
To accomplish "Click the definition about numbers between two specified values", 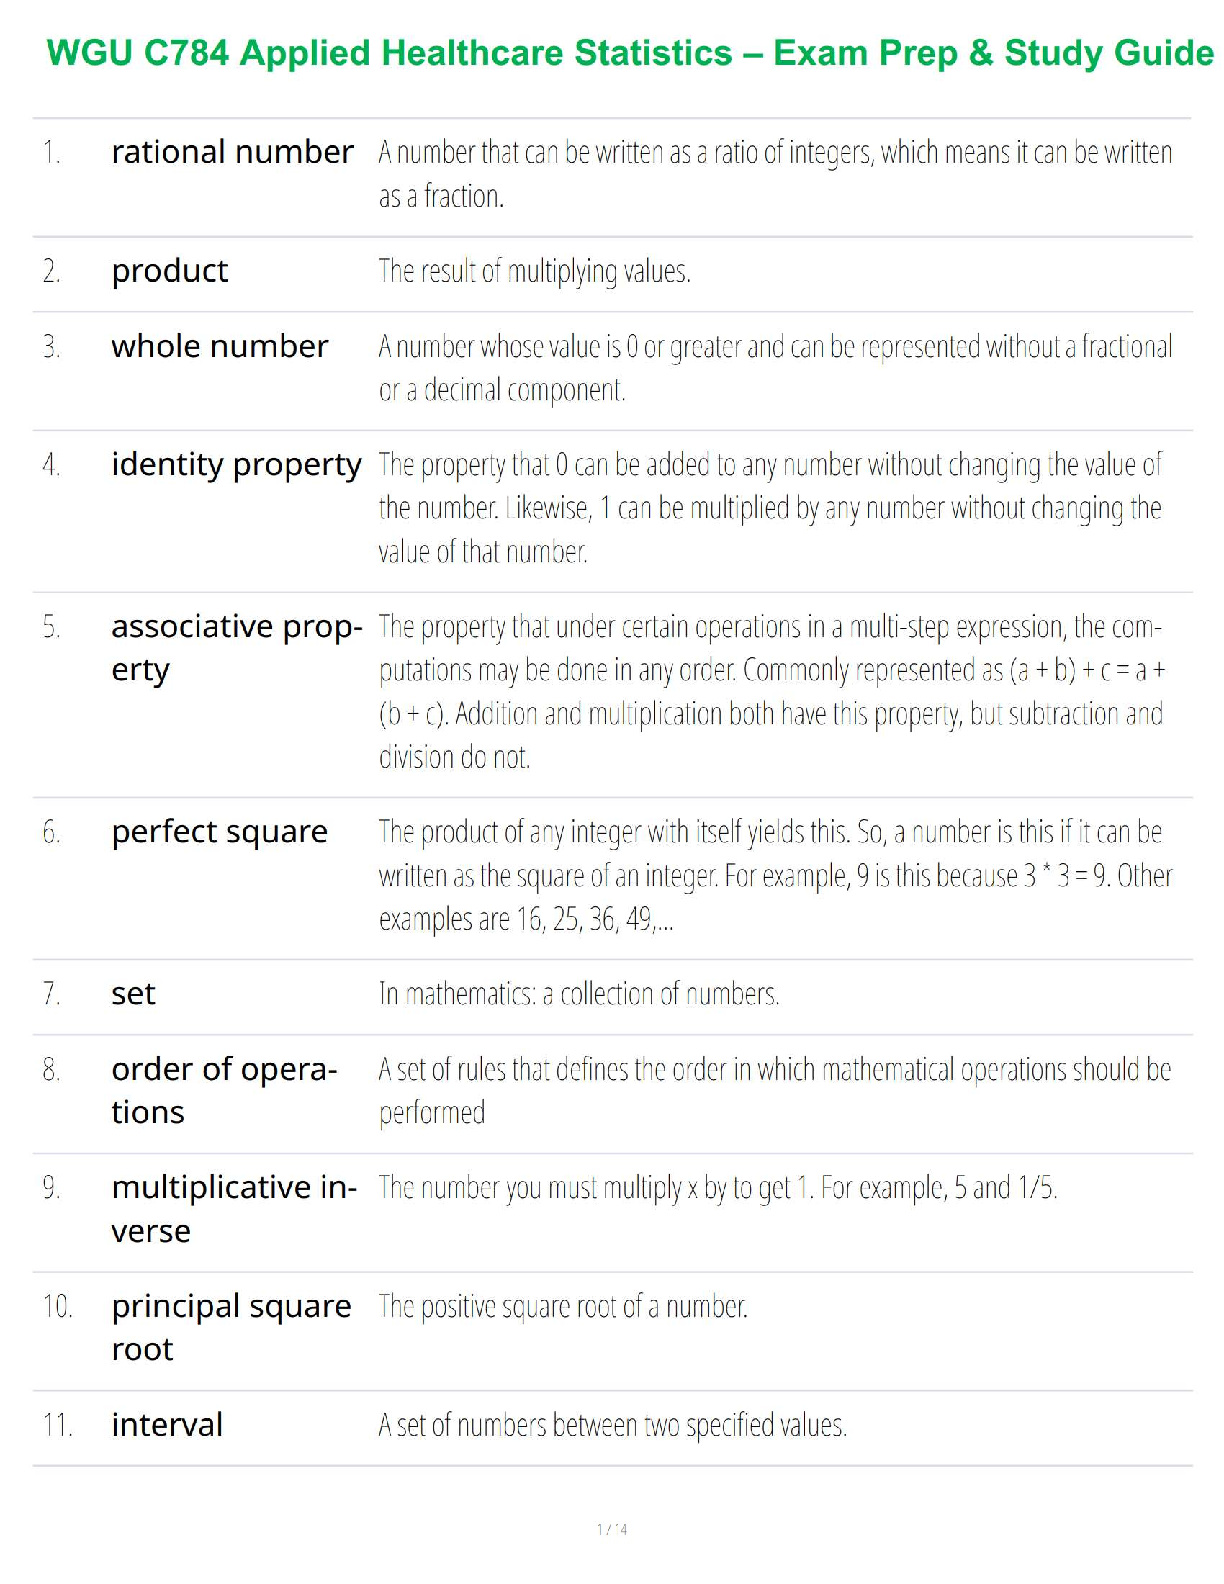I will pyautogui.click(x=612, y=1425).
